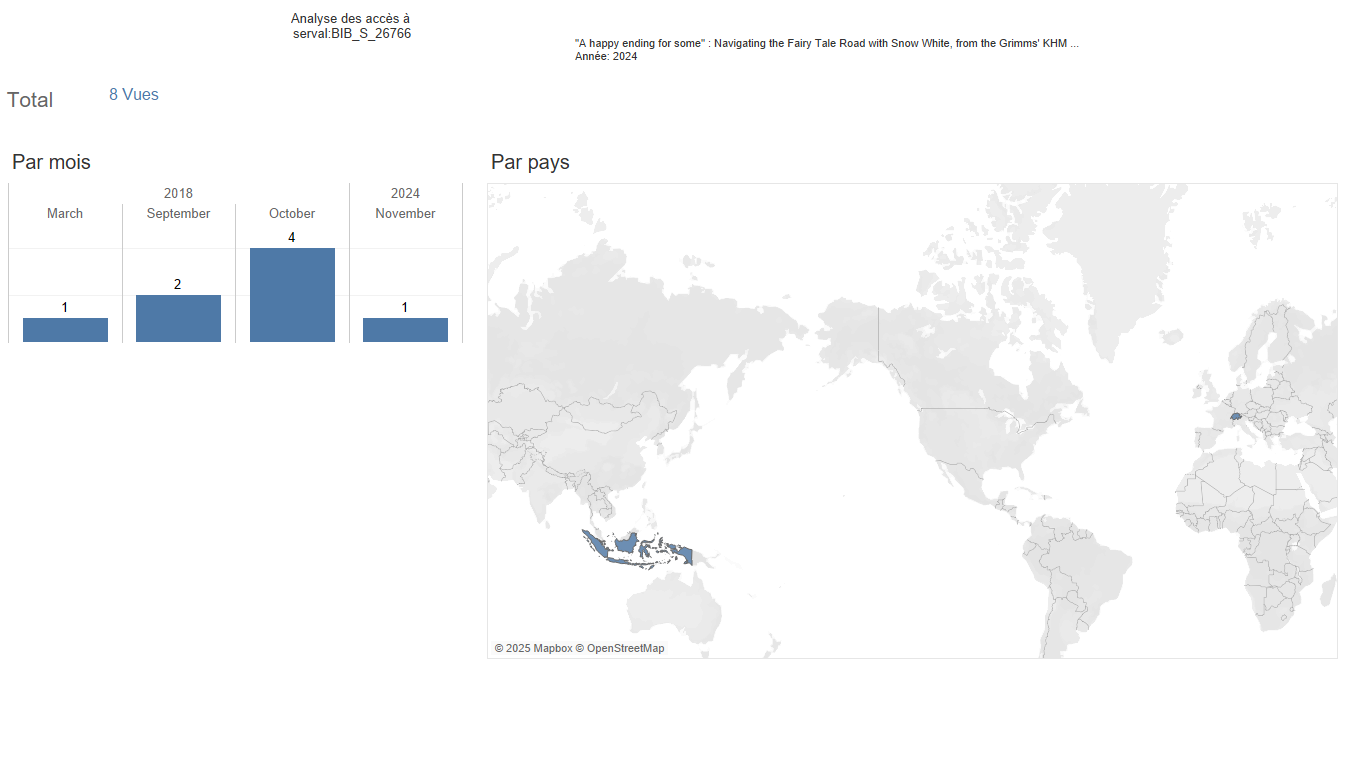The image size is (1366, 768).
Task: Click the 'November' month header
Action: click(x=405, y=213)
